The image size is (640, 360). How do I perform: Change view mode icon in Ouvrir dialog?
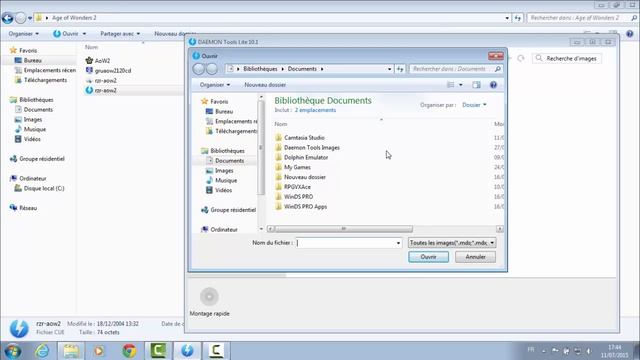[451, 85]
